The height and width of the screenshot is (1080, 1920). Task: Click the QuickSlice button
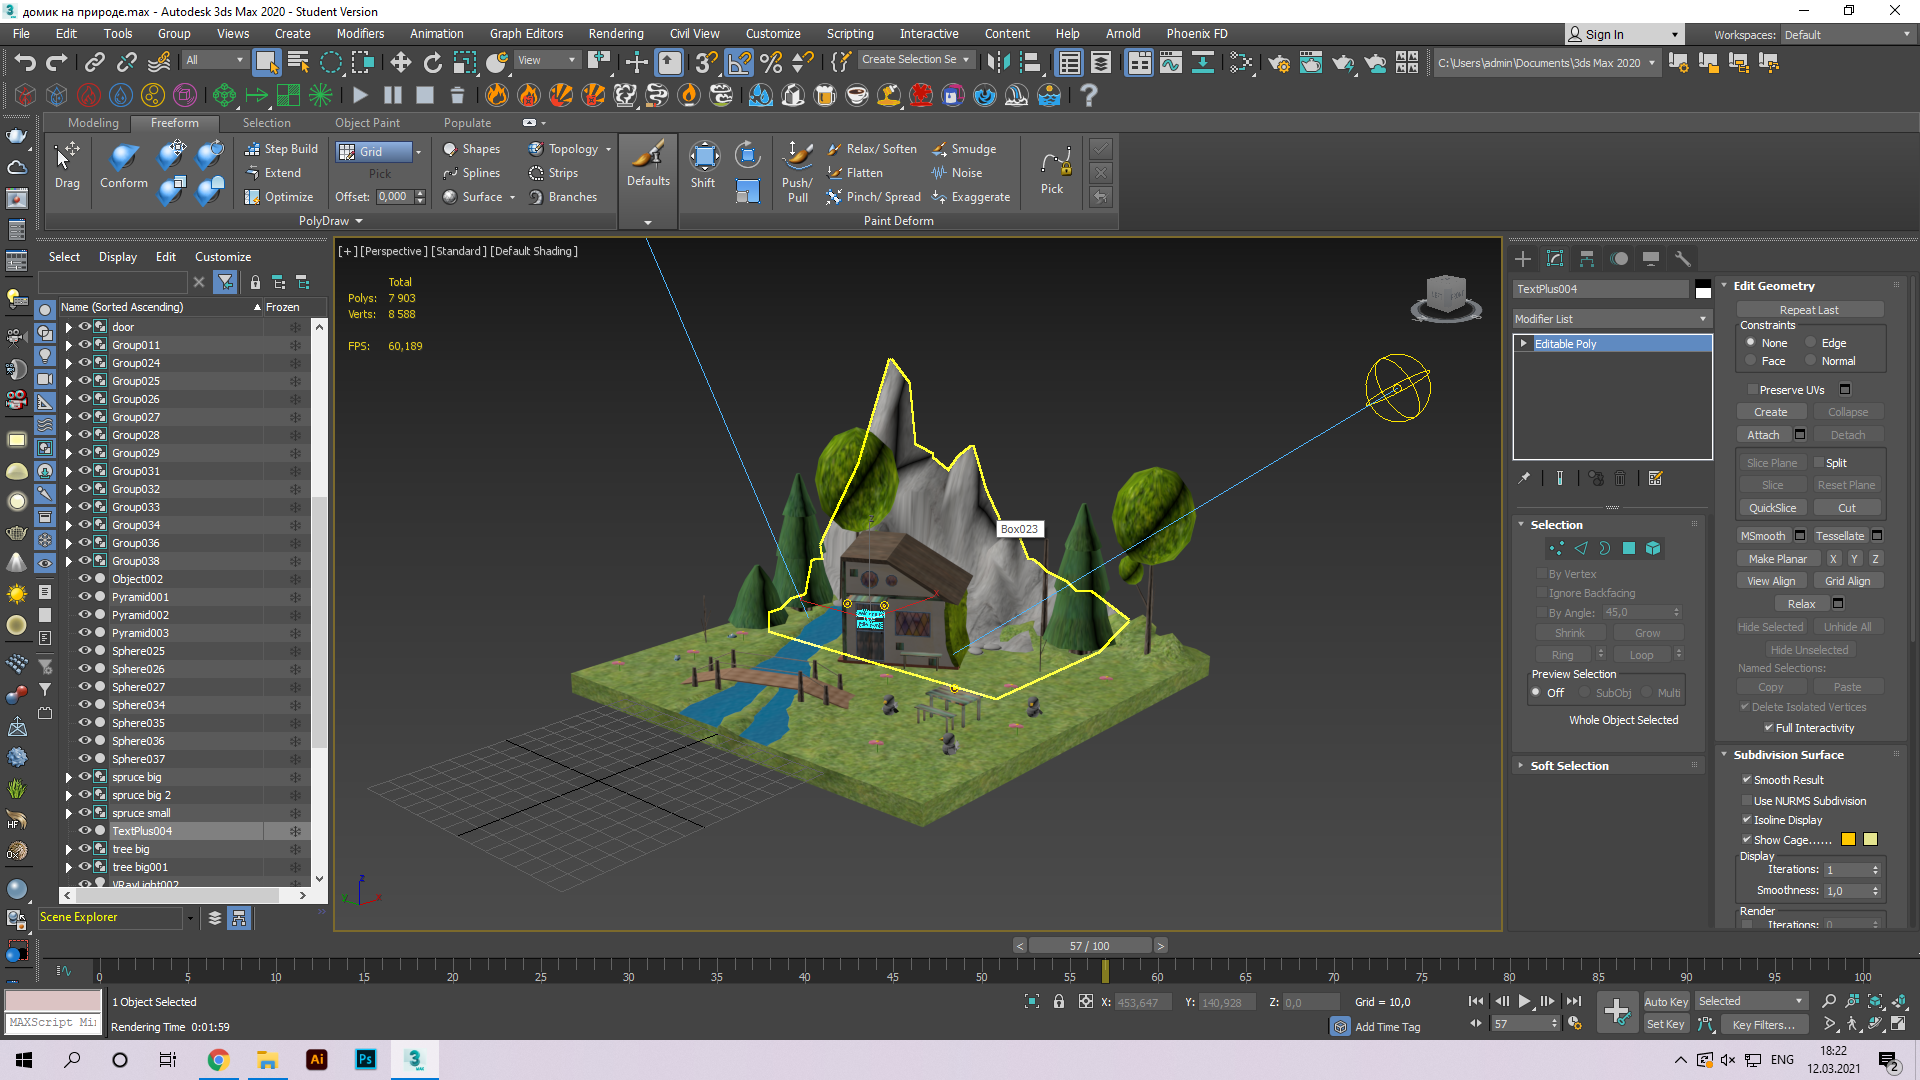click(1773, 508)
